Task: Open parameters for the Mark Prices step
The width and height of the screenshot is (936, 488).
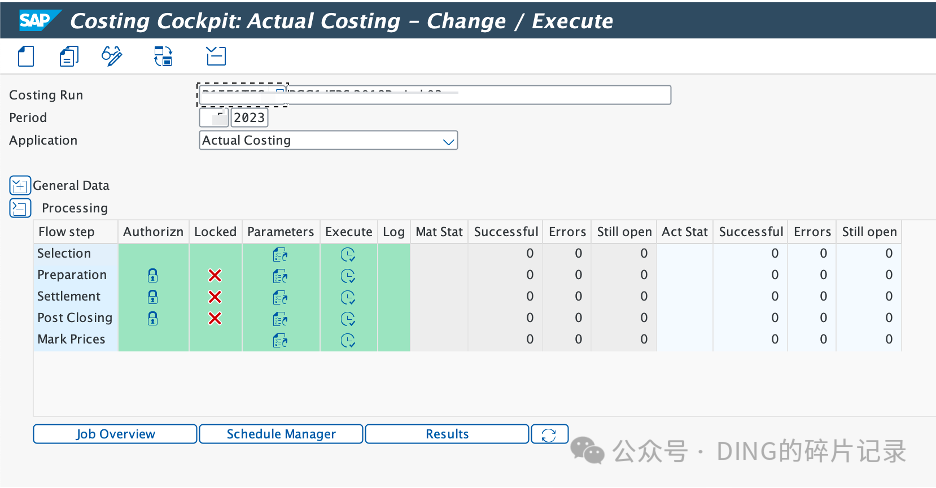Action: tap(280, 341)
